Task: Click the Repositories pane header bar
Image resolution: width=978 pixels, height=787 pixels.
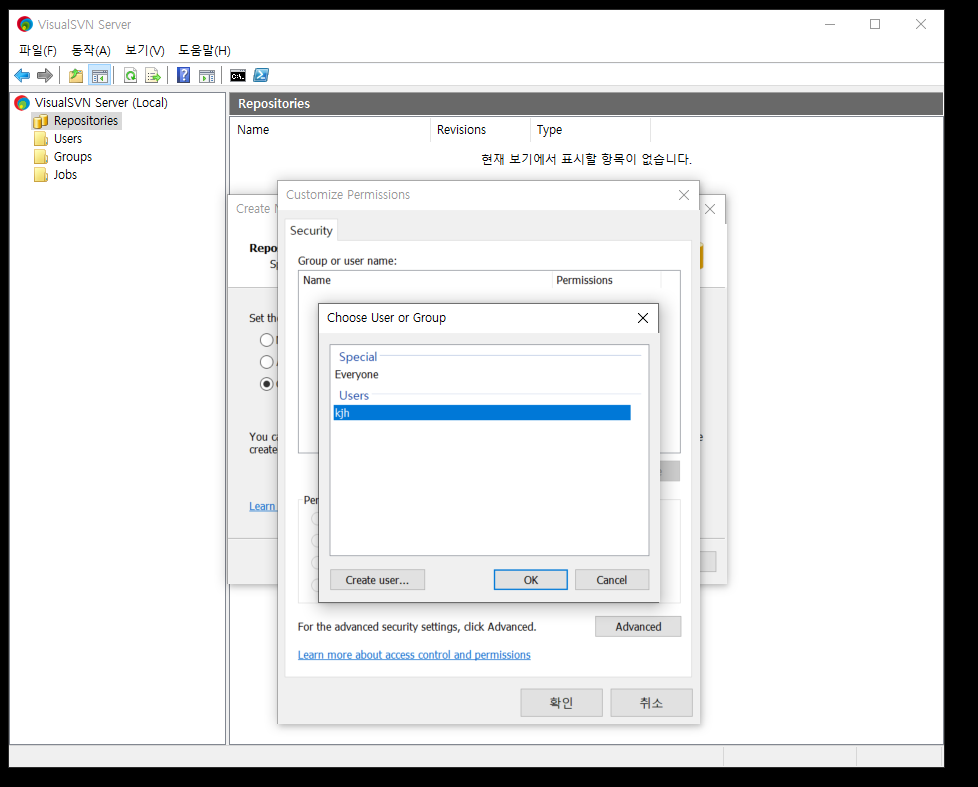Action: [586, 104]
